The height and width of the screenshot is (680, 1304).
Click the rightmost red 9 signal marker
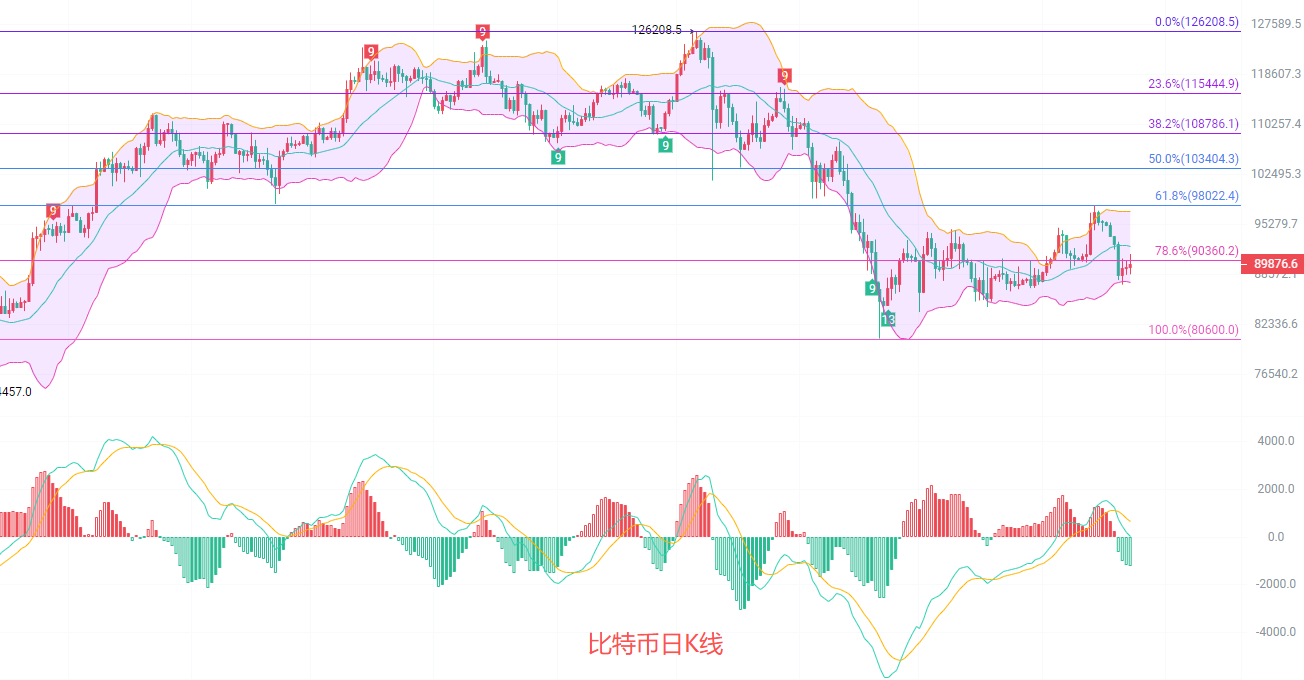785,75
